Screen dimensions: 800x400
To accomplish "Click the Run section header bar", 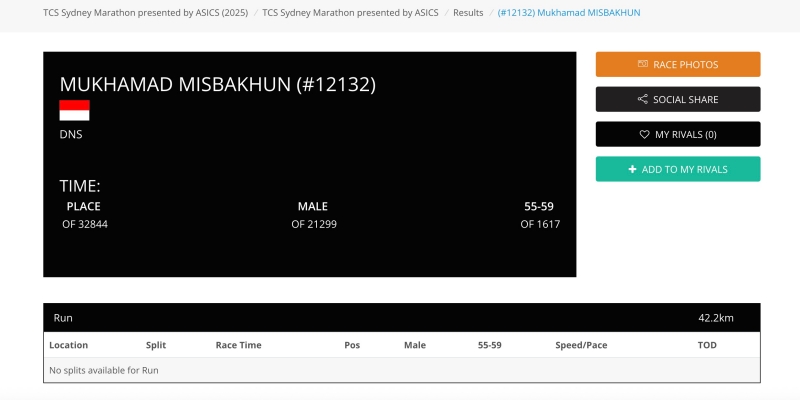I will (401, 318).
